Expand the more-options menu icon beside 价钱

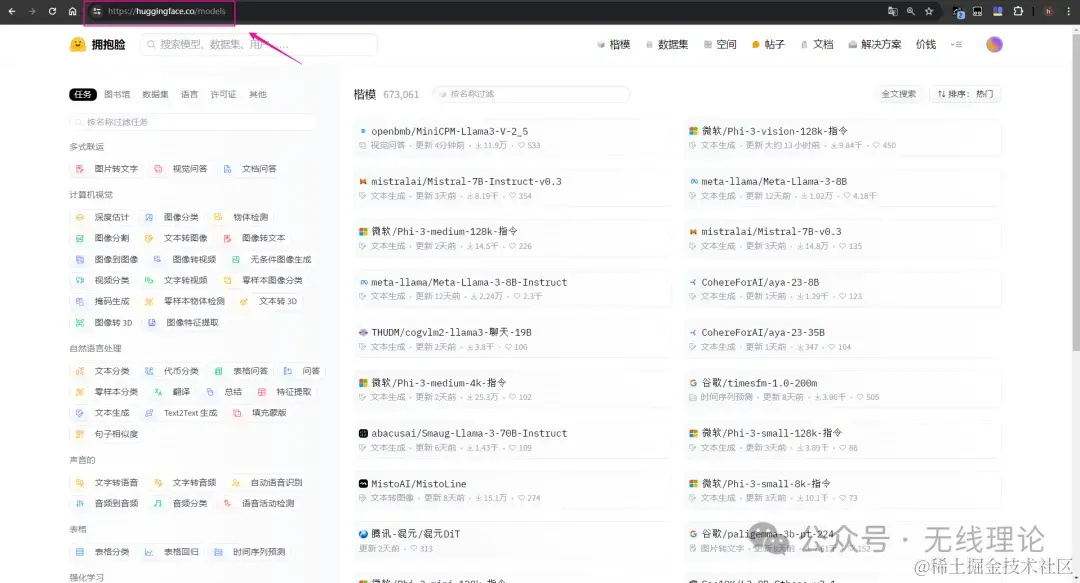coord(956,45)
